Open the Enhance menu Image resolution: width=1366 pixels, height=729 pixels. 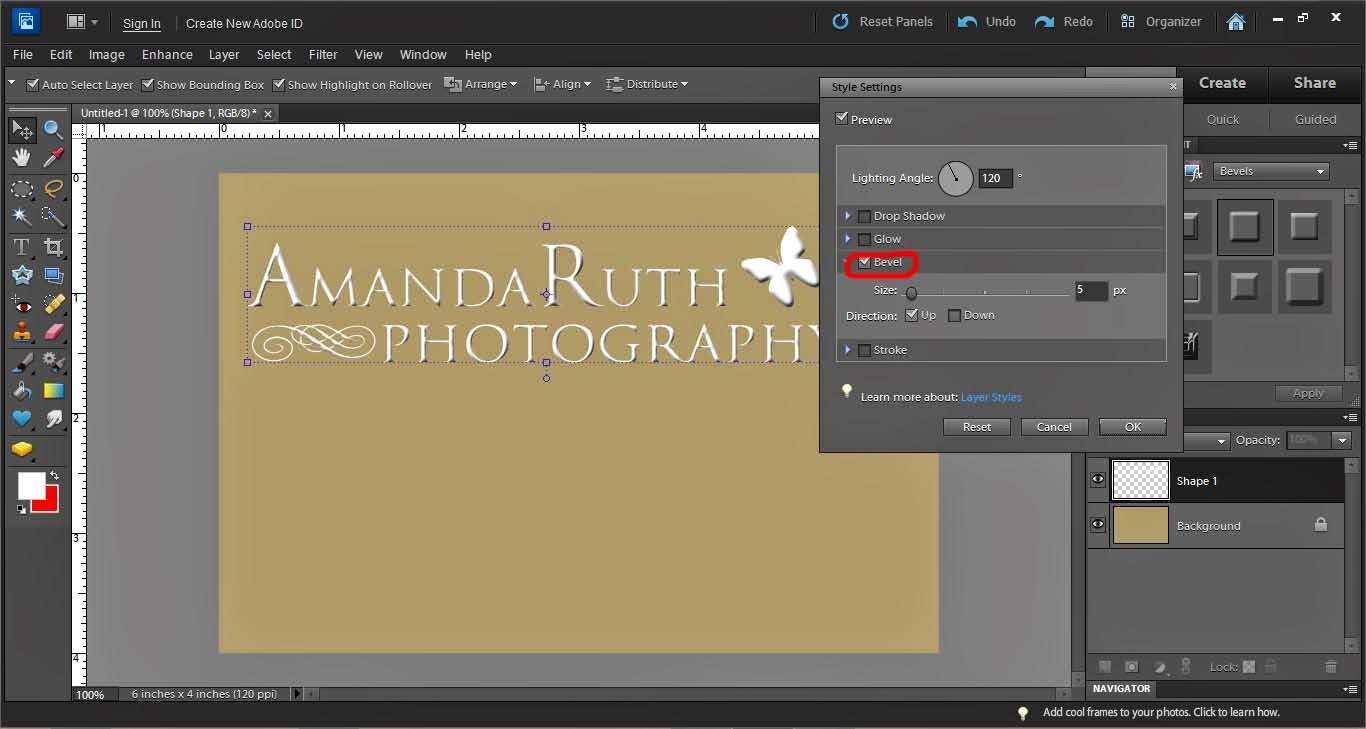pos(167,54)
